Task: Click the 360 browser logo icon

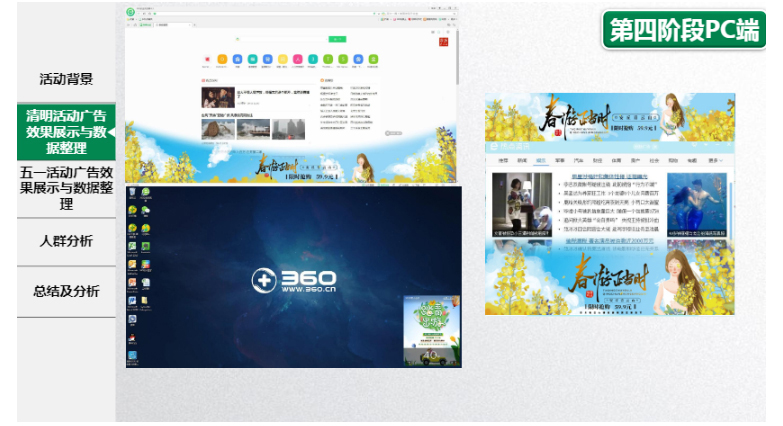Action: tap(131, 12)
